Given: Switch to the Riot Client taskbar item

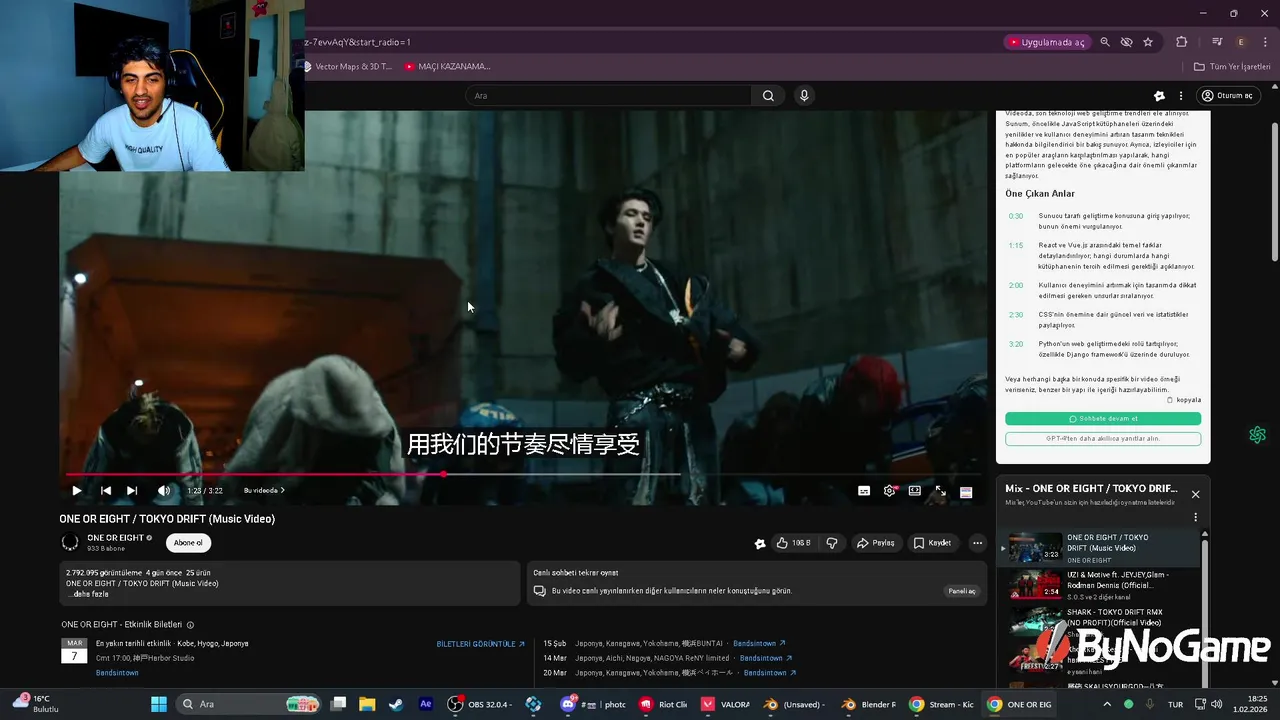Looking at the screenshot, I should 664,704.
